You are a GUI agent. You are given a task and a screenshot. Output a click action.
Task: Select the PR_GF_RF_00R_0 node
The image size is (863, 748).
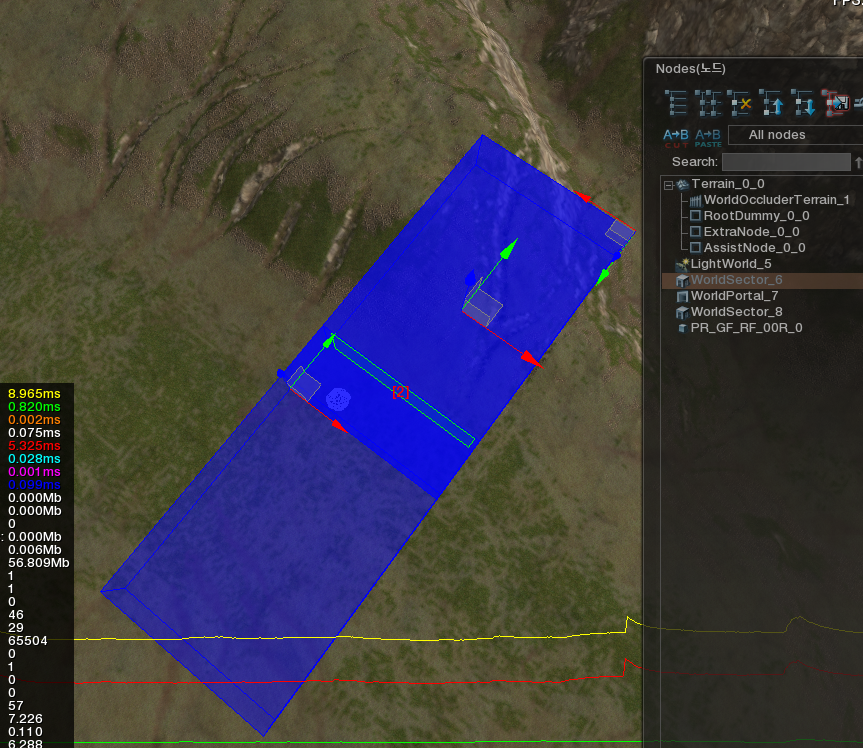745,327
